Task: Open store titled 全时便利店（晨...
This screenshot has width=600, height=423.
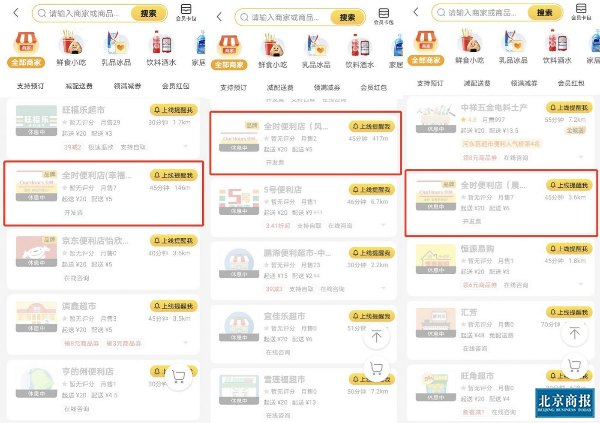Action: (x=493, y=185)
